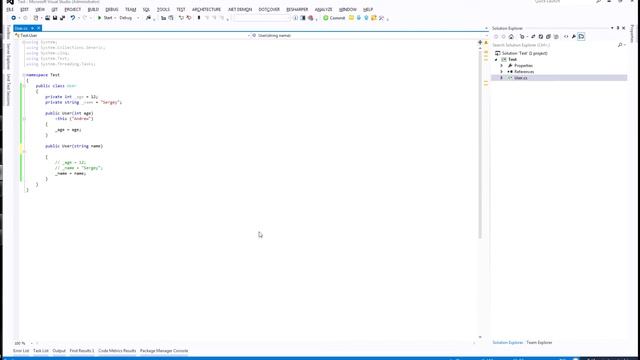Toggle Preview Selected Items in Solution Explorer
This screenshot has height=360, width=640.
tap(581, 37)
